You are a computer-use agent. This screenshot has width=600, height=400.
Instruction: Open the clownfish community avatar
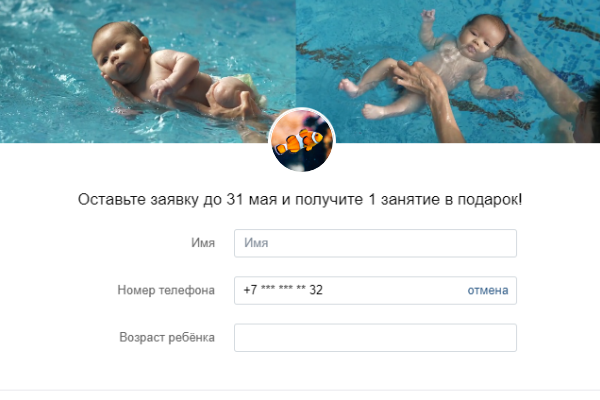tap(302, 140)
